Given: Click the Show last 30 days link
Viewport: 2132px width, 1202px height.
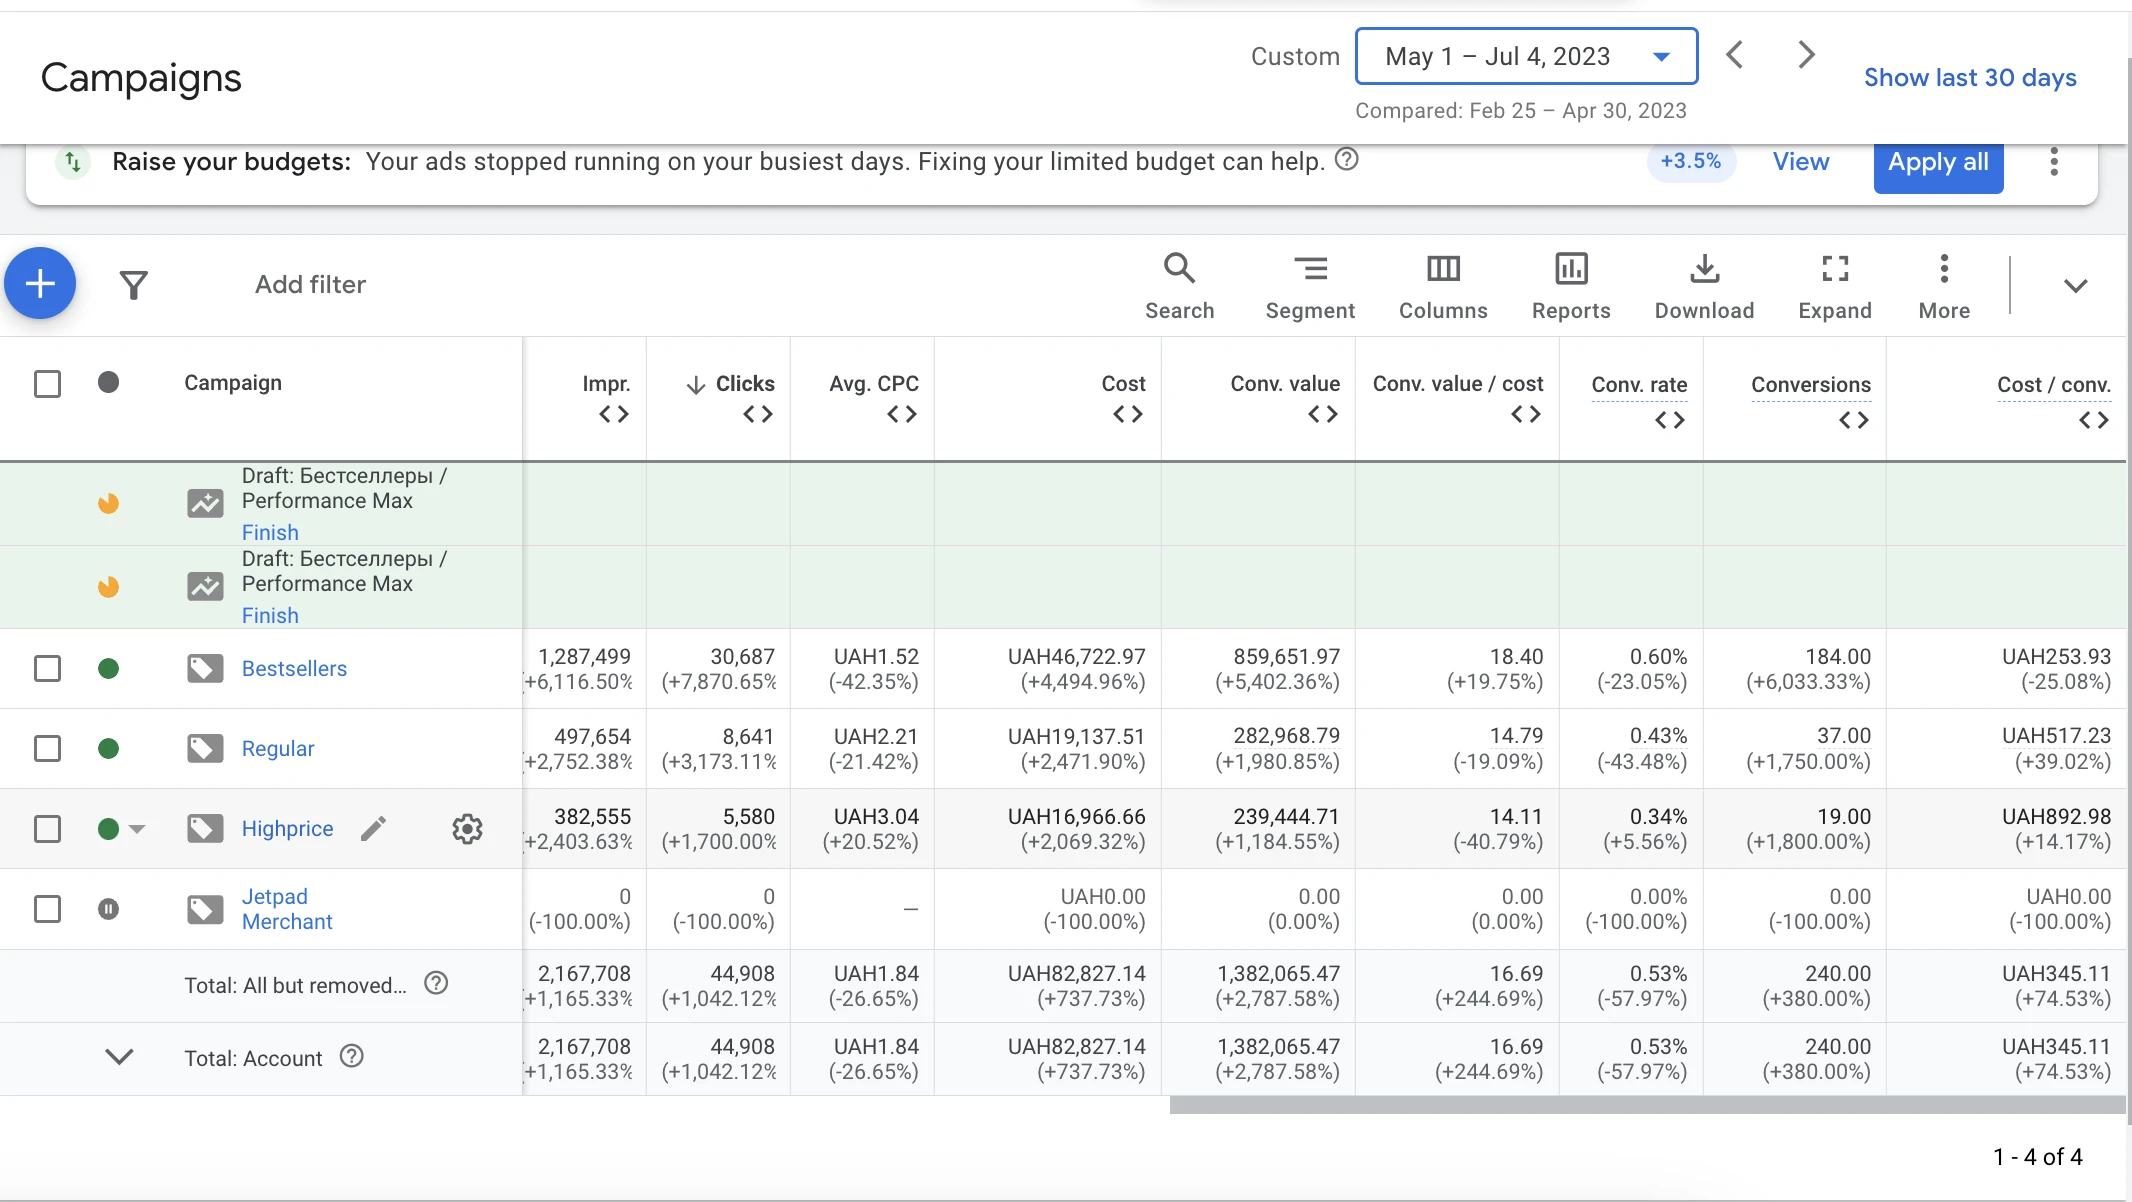Looking at the screenshot, I should point(1970,78).
